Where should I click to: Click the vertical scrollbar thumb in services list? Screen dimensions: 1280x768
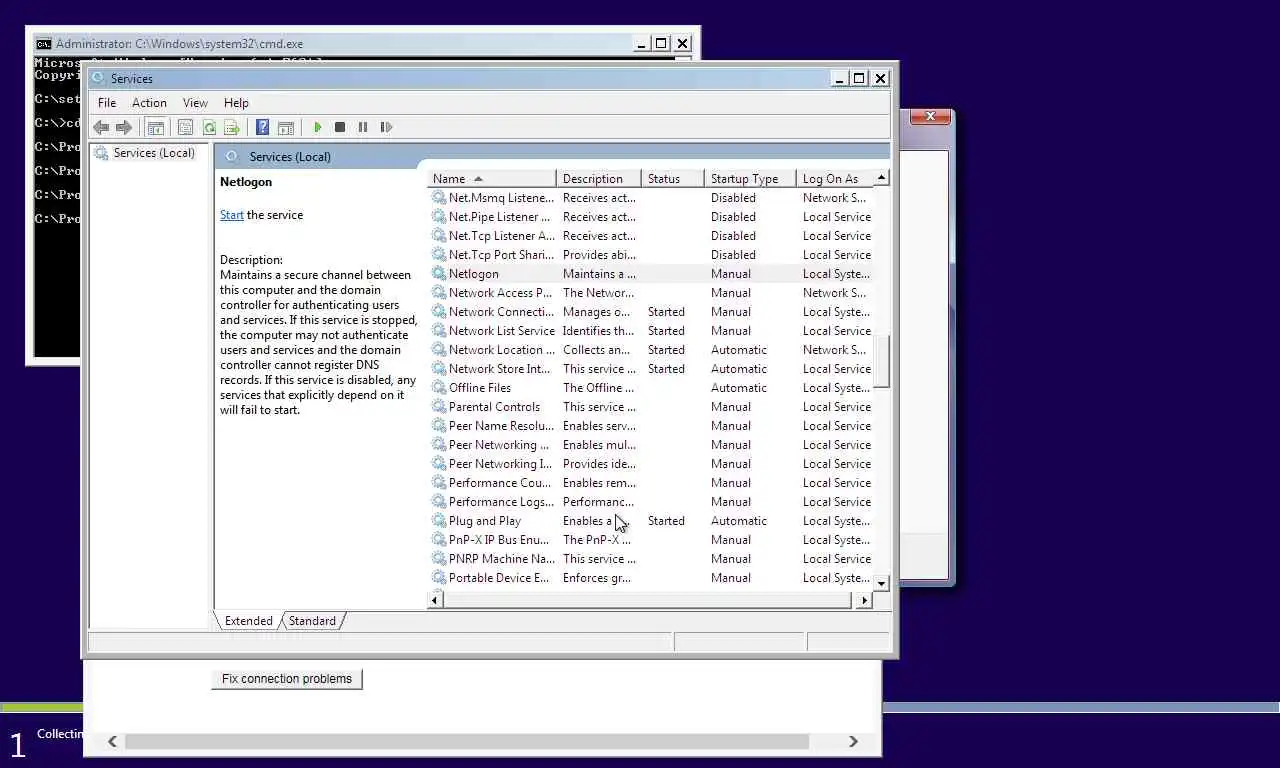(881, 363)
